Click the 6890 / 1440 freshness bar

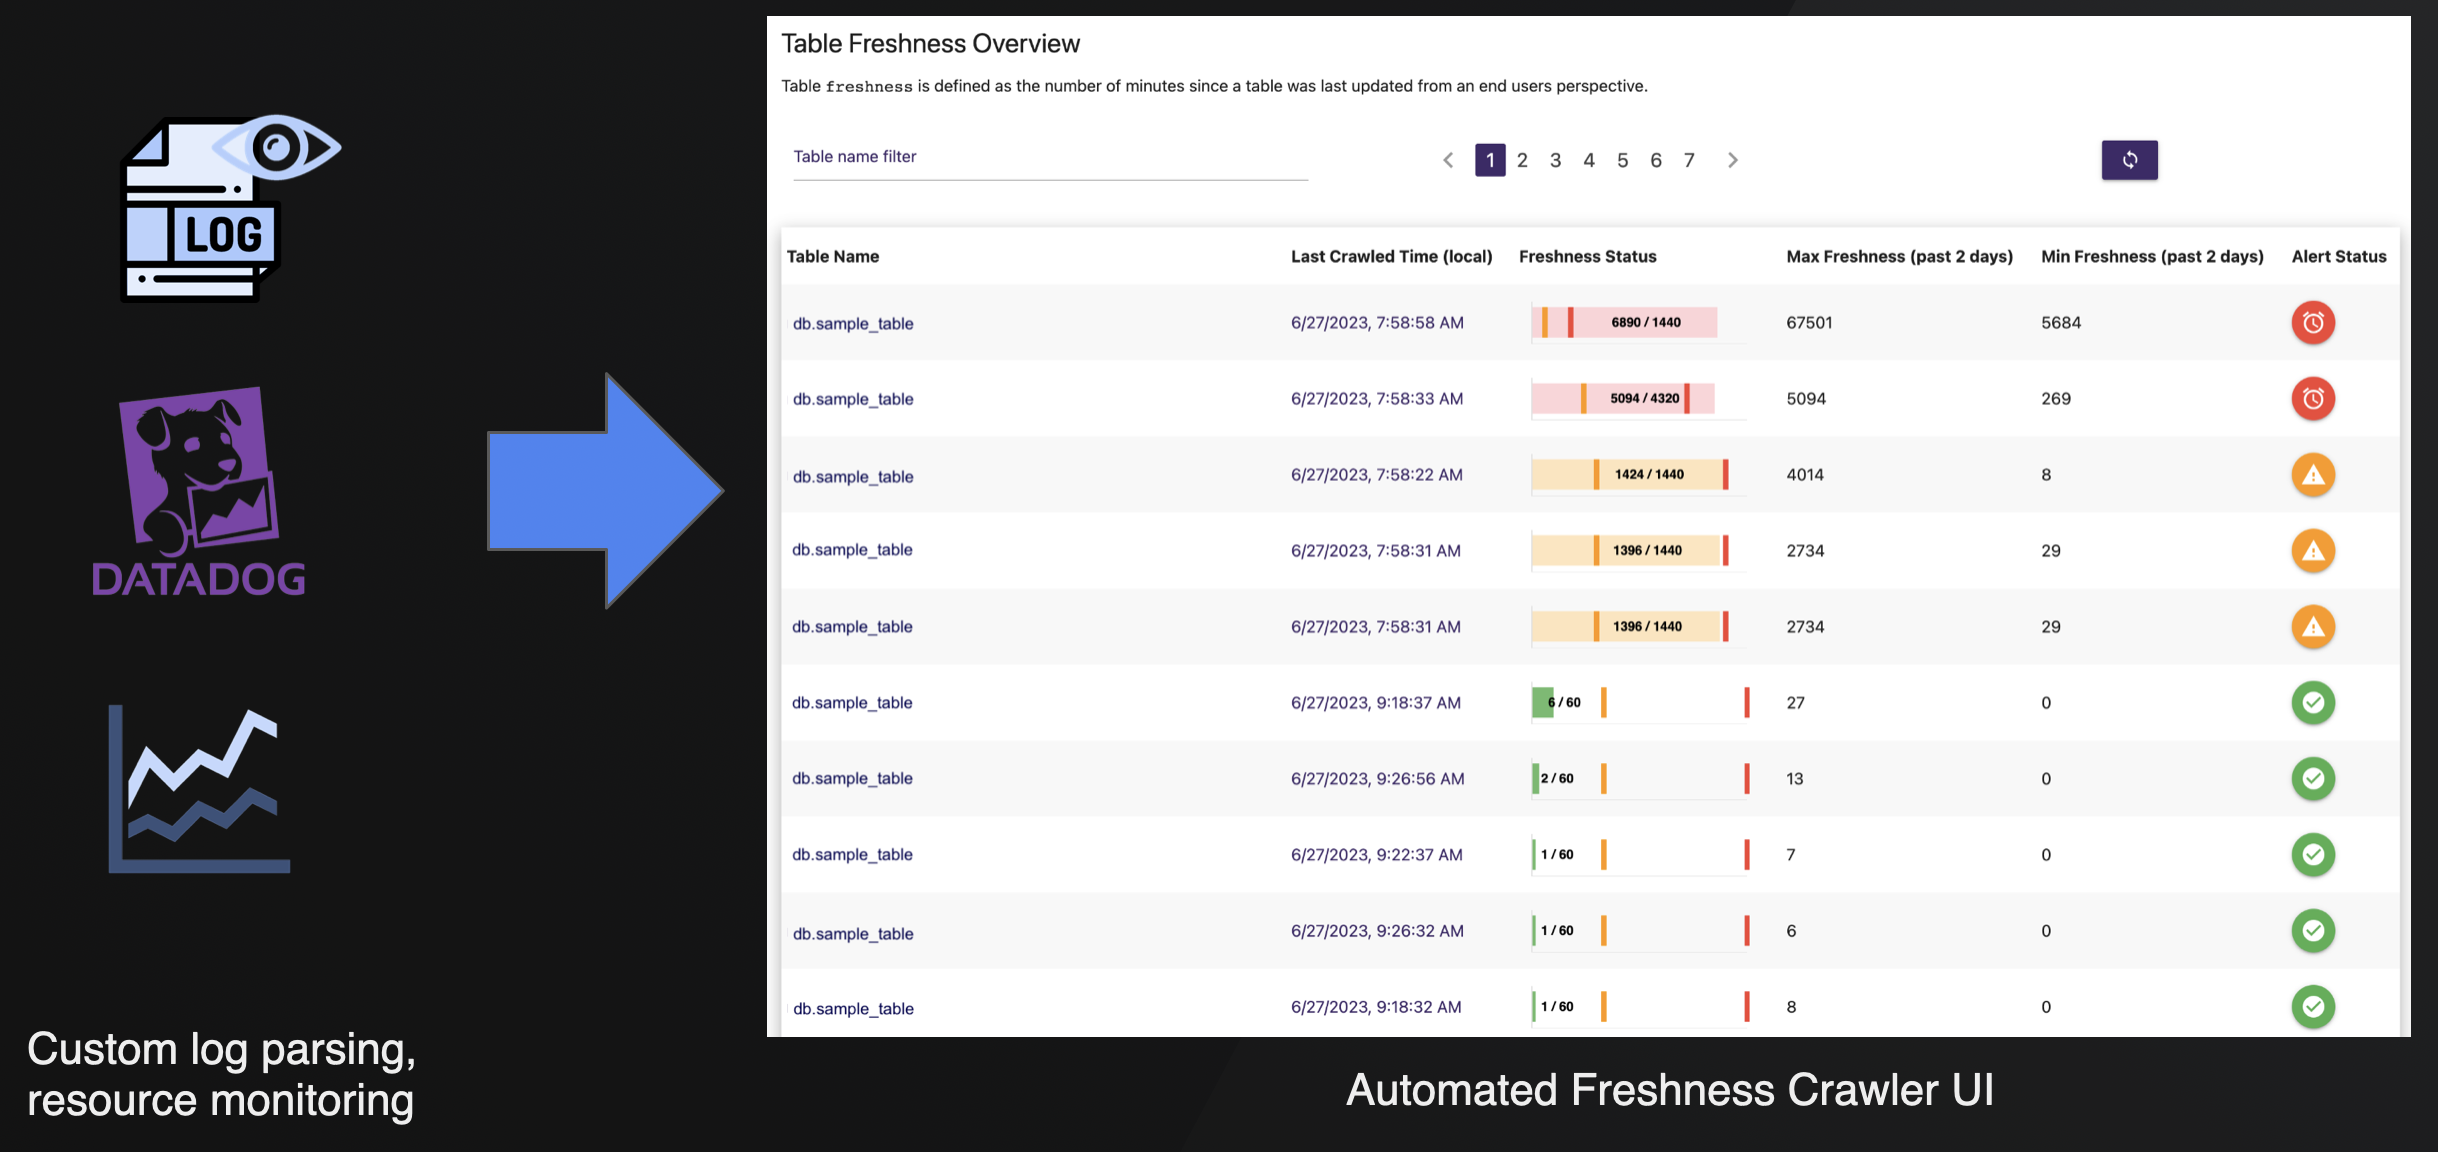[1625, 323]
